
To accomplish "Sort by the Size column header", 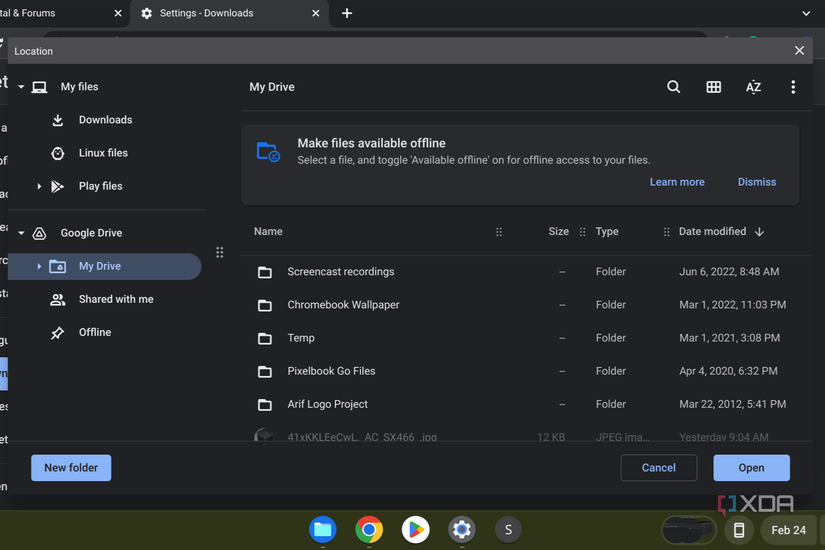I will tap(558, 232).
